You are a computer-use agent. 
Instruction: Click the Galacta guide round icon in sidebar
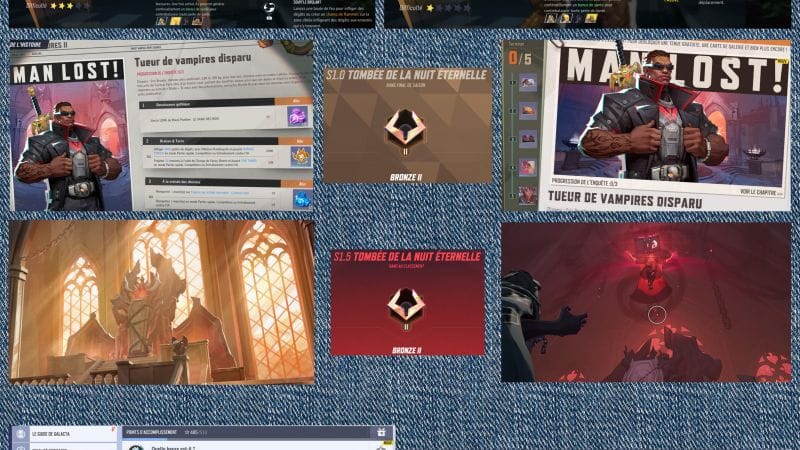(20, 434)
